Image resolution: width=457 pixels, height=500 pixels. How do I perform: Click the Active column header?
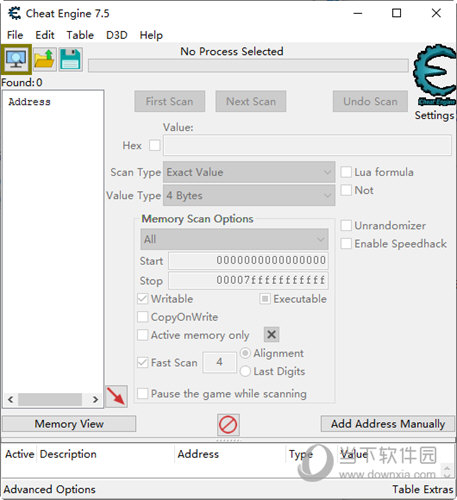[20, 454]
